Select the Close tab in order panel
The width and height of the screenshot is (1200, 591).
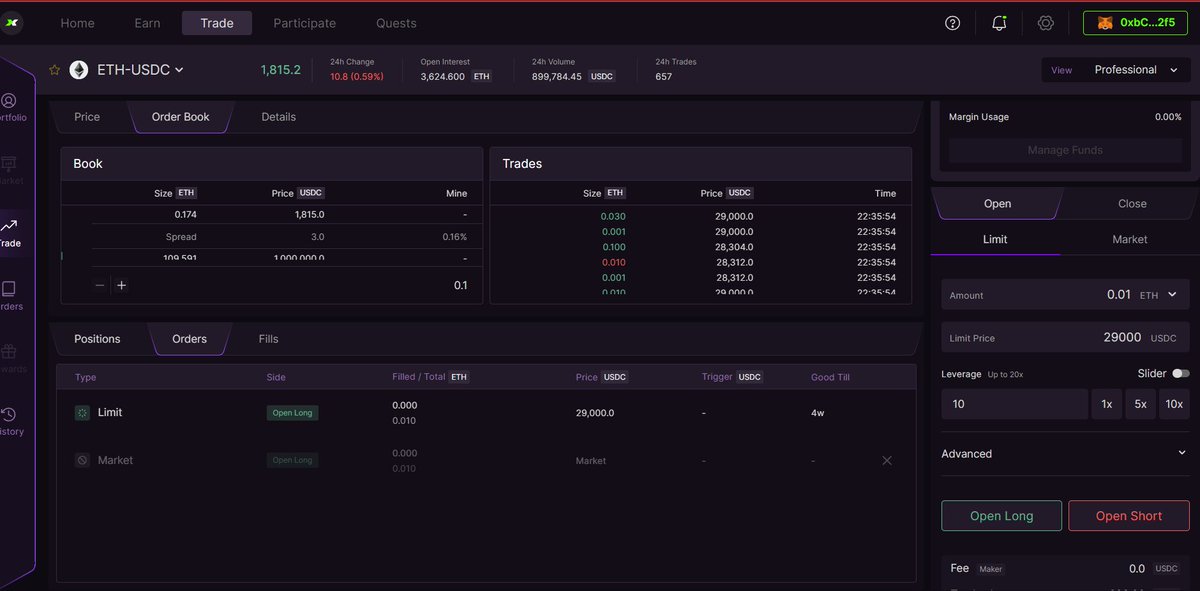click(1132, 203)
